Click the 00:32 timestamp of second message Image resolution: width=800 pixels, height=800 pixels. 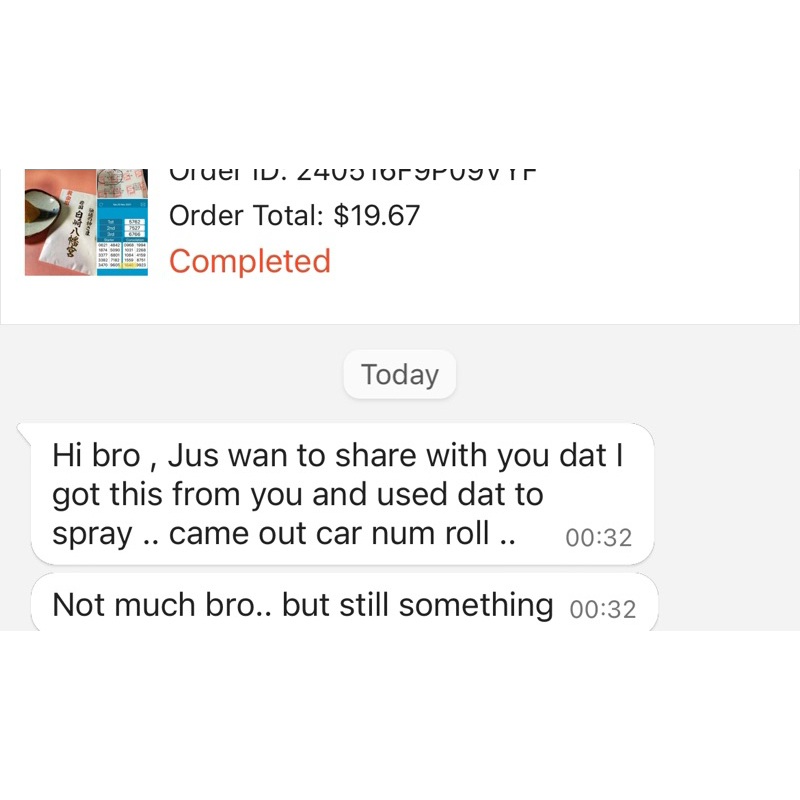(x=602, y=609)
